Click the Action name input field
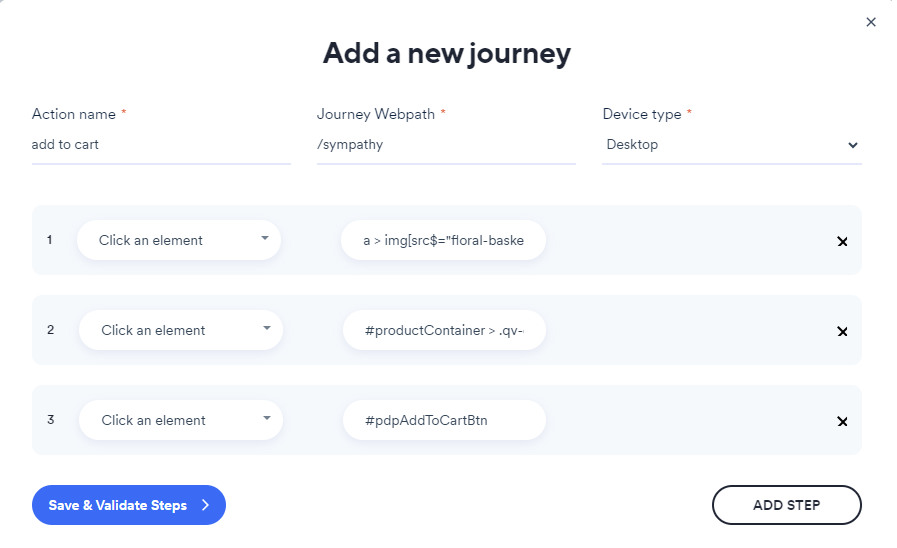Image resolution: width=897 pixels, height=548 pixels. tap(161, 145)
